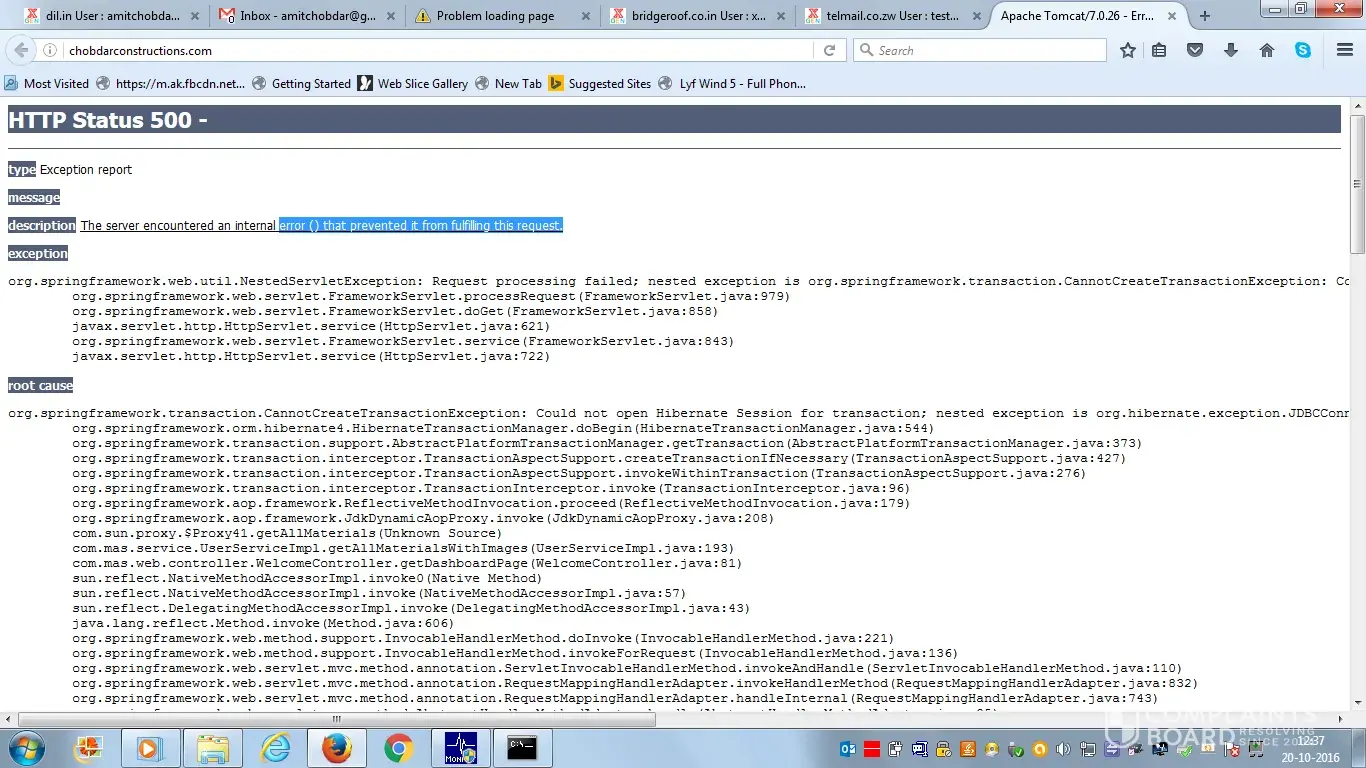Screen dimensions: 1366x768
Task: Open the Suggested Sites bookmark
Action: pyautogui.click(x=600, y=84)
